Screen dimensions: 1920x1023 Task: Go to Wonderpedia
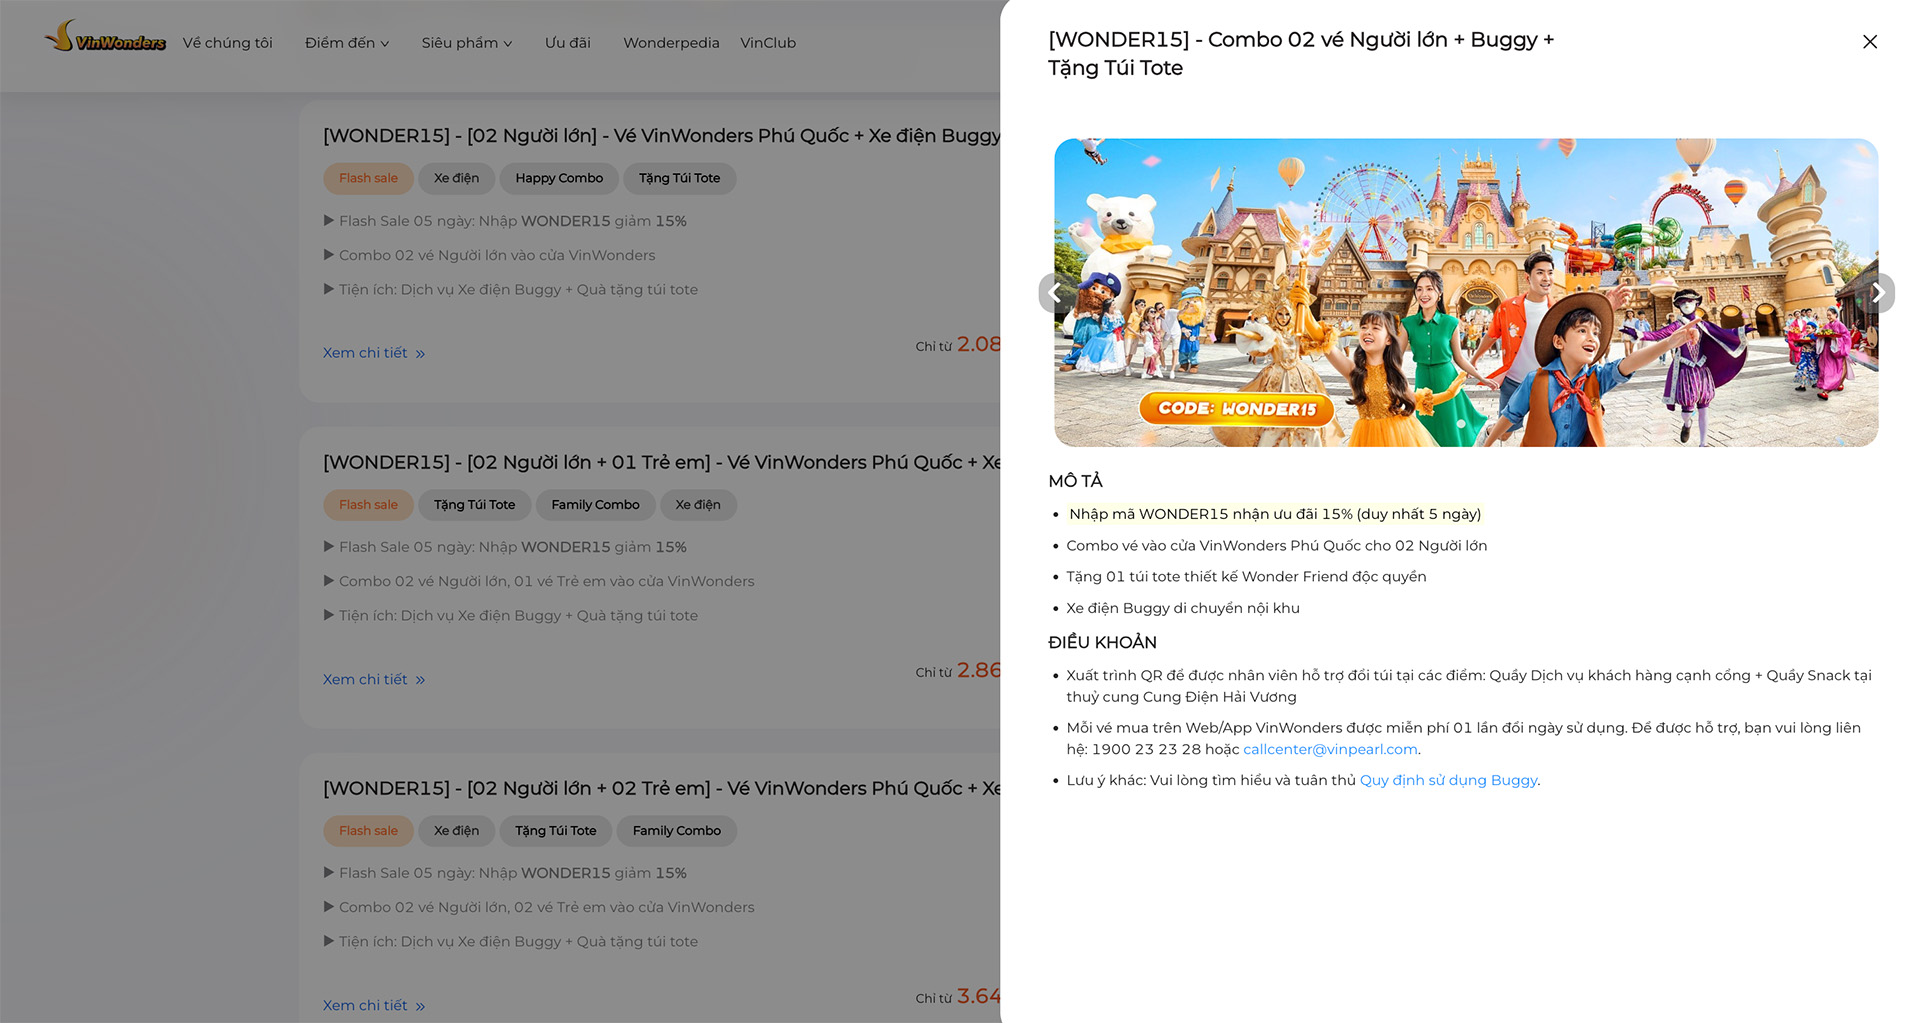coord(671,43)
